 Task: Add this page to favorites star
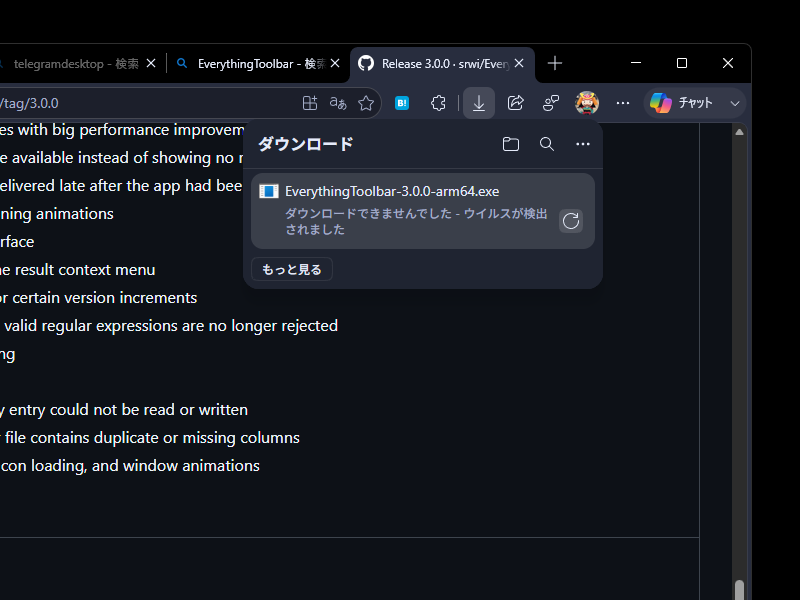pyautogui.click(x=366, y=103)
